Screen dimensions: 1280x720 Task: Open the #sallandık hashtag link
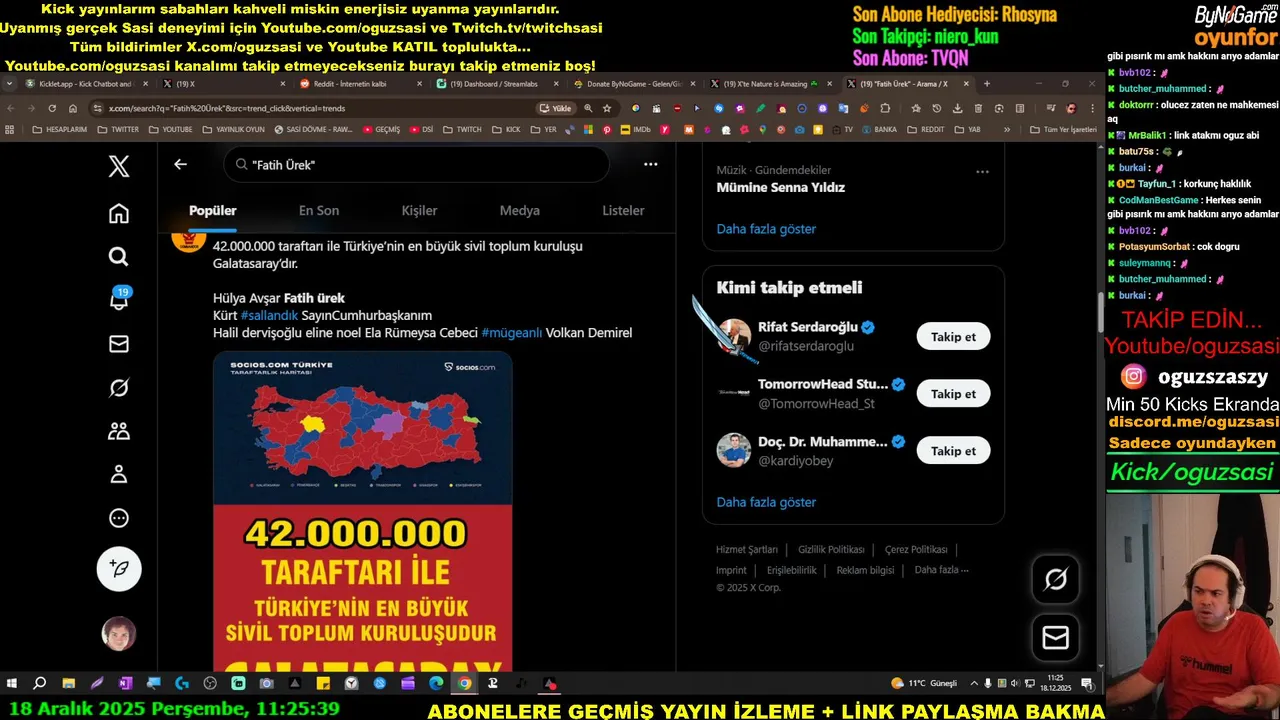(x=269, y=315)
